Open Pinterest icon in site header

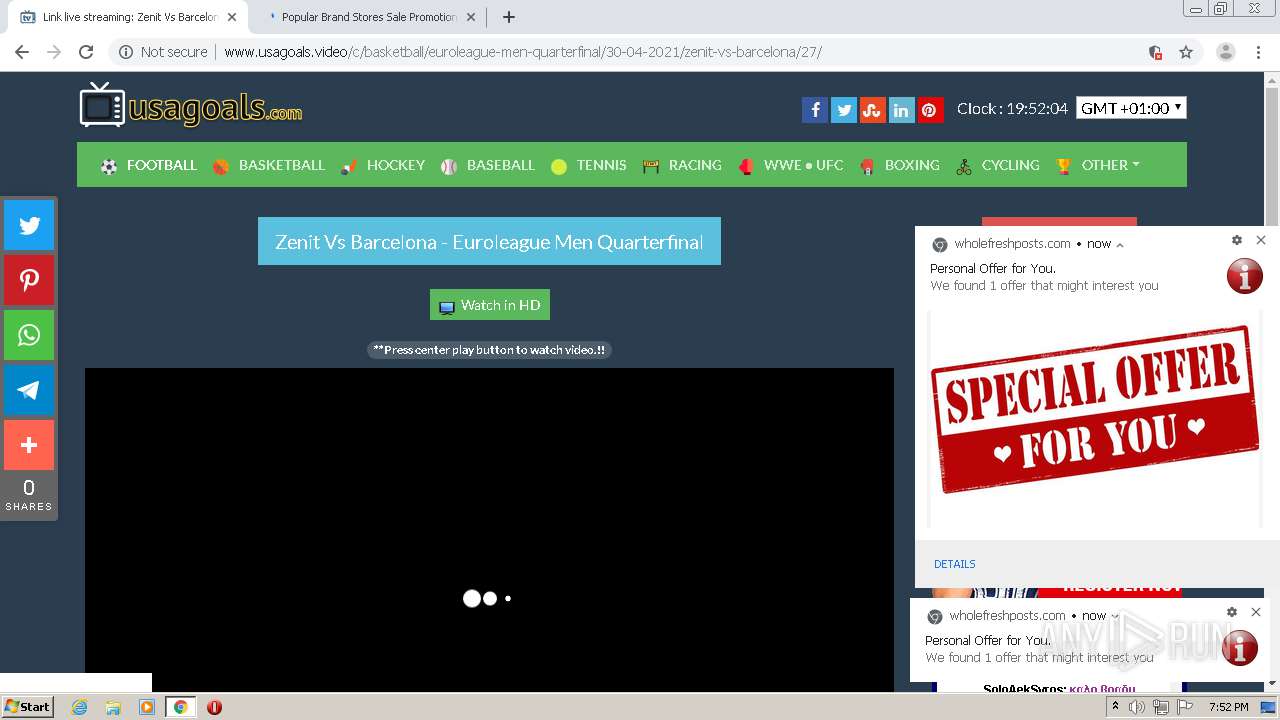point(930,110)
